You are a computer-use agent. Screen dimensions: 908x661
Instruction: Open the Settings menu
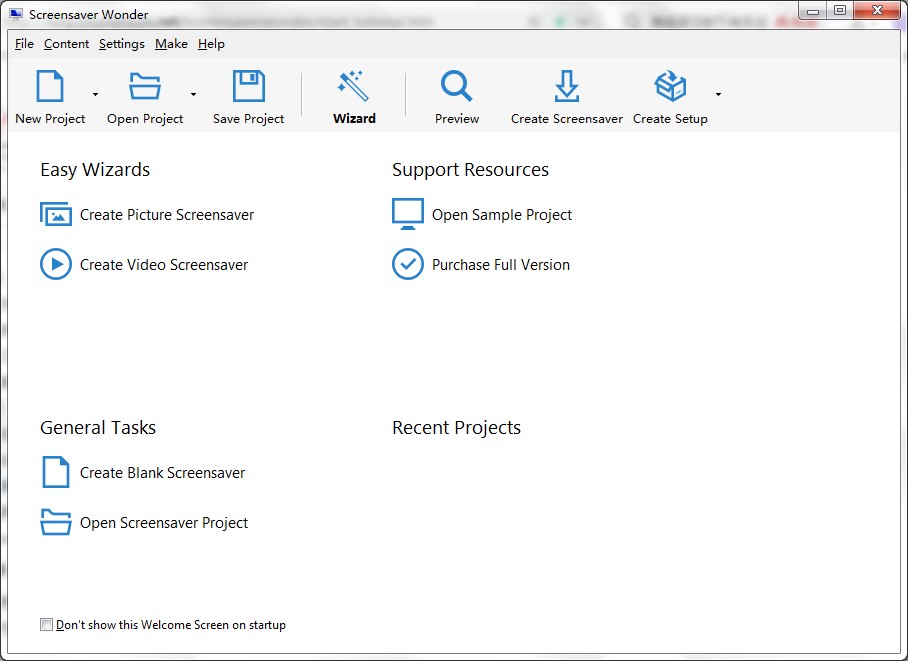tap(122, 44)
